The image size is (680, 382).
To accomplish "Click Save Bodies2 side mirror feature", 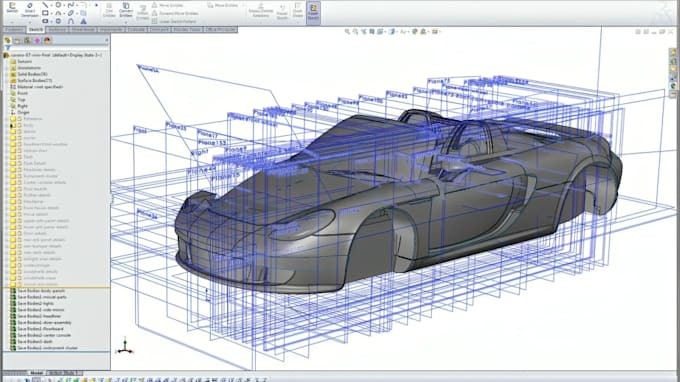I will [x=37, y=310].
